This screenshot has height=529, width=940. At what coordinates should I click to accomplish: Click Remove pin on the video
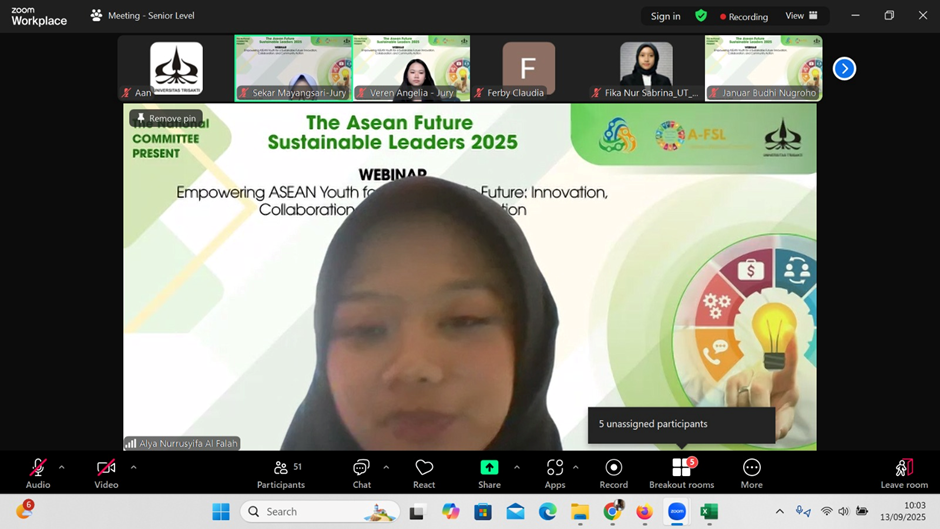[x=166, y=118]
